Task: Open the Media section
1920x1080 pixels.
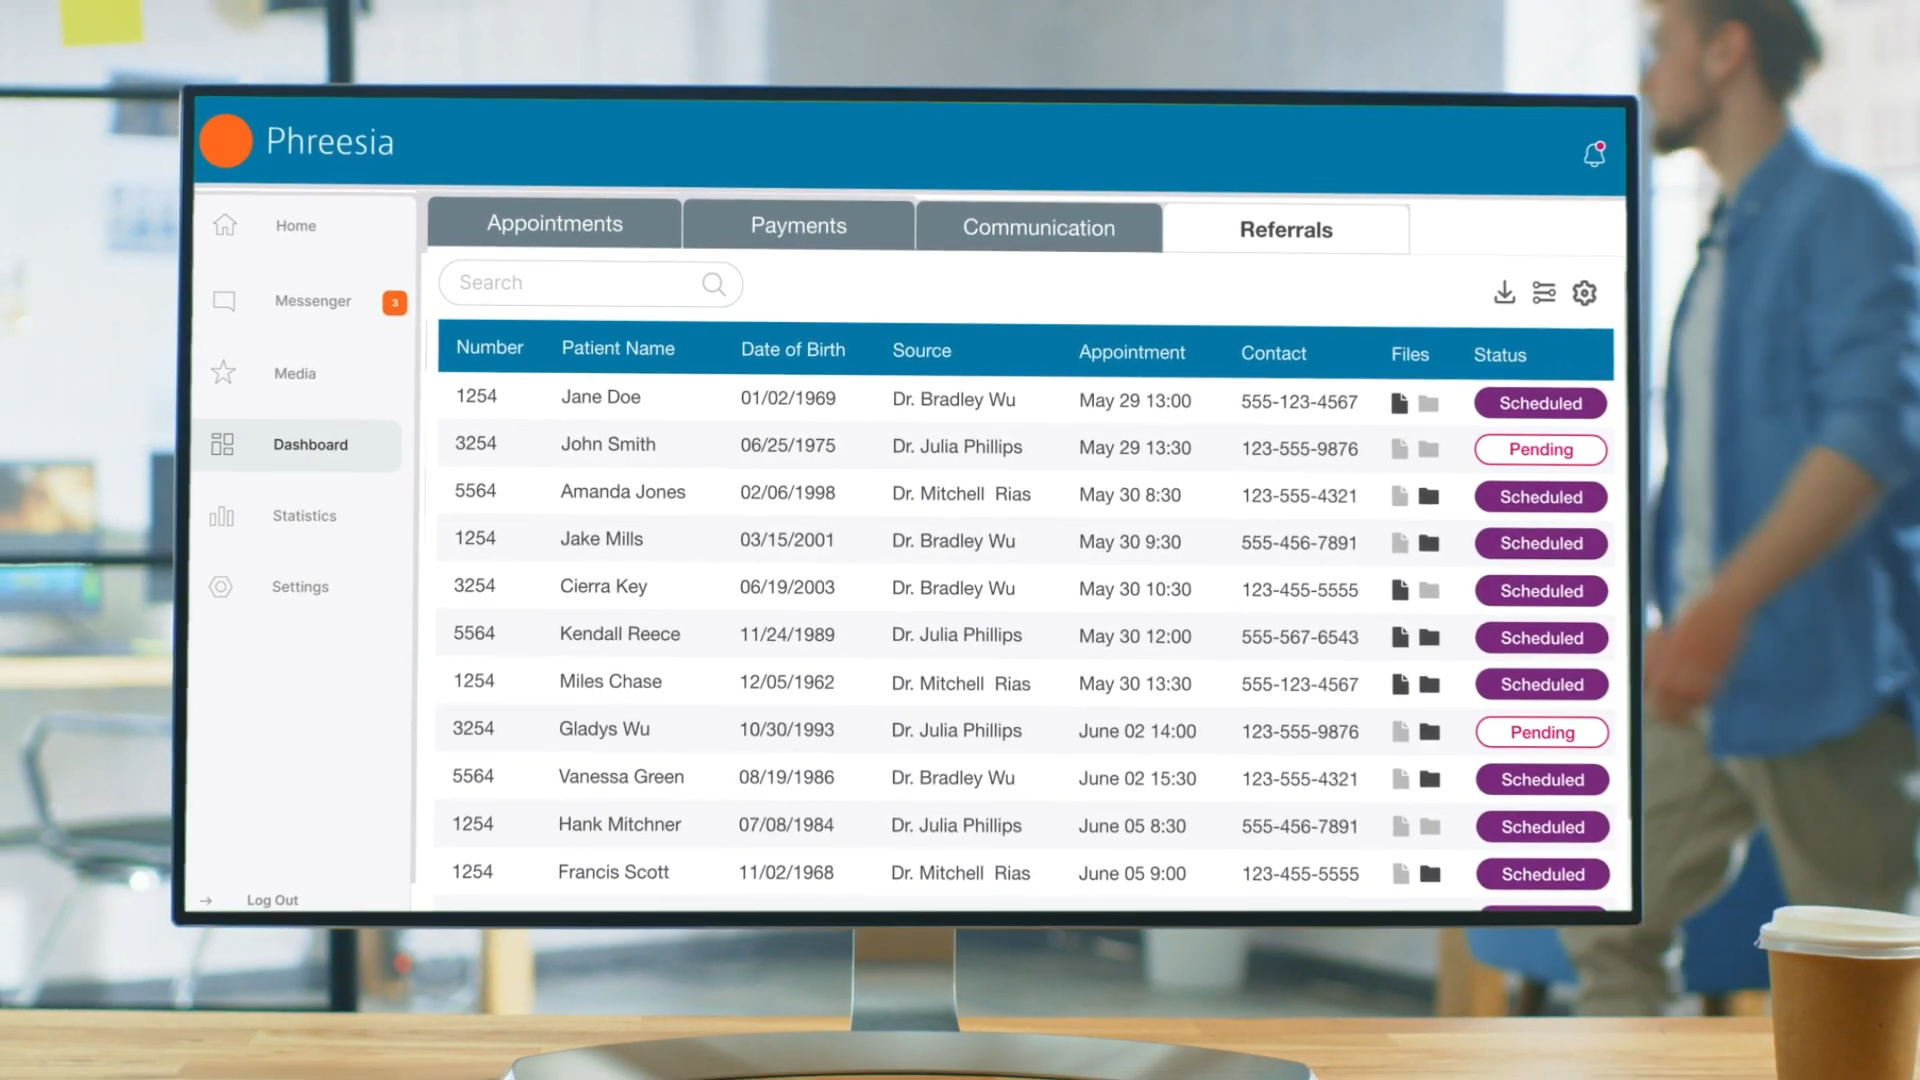Action: tap(294, 373)
